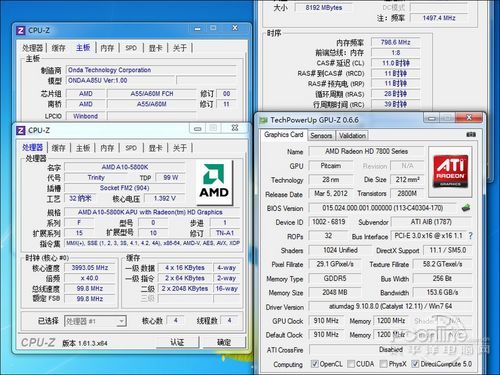Viewport: 500px width, 375px height.
Task: Close the back CPU-Z mainboard window
Action: coord(235,28)
